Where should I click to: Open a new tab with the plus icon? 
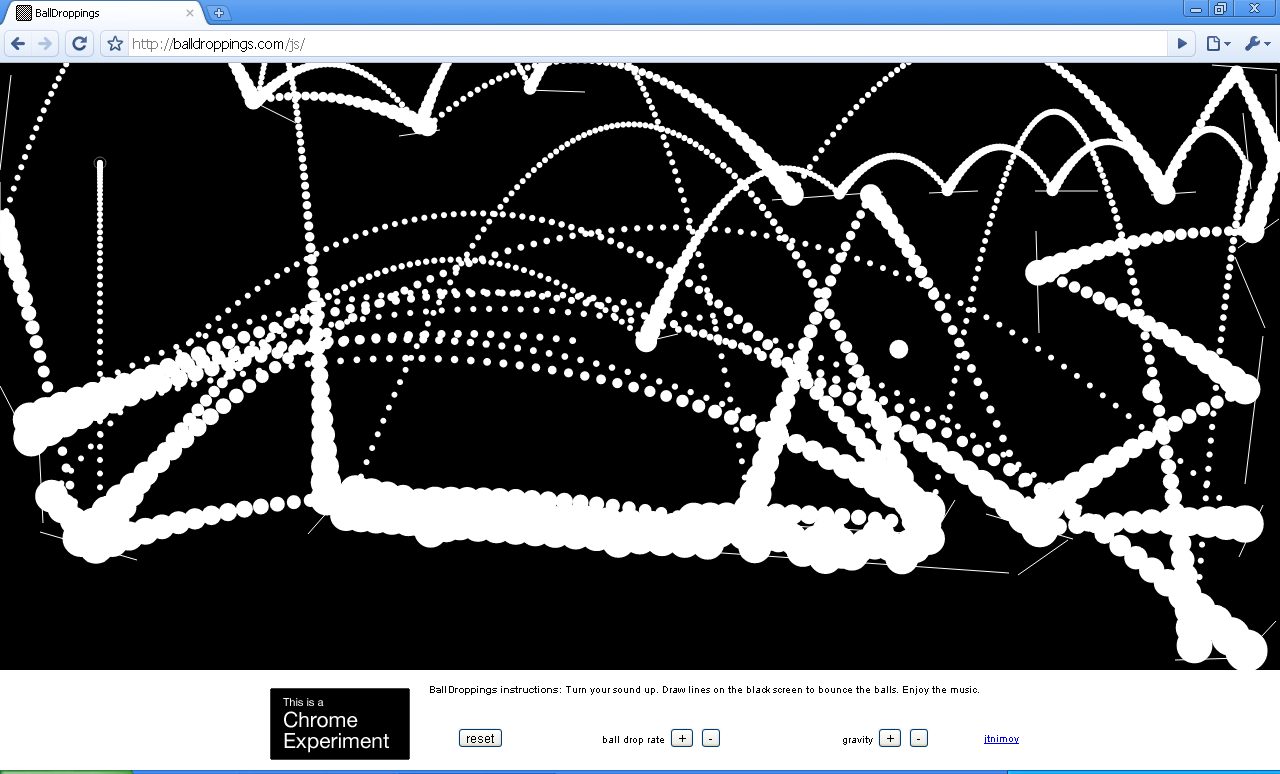coord(220,13)
